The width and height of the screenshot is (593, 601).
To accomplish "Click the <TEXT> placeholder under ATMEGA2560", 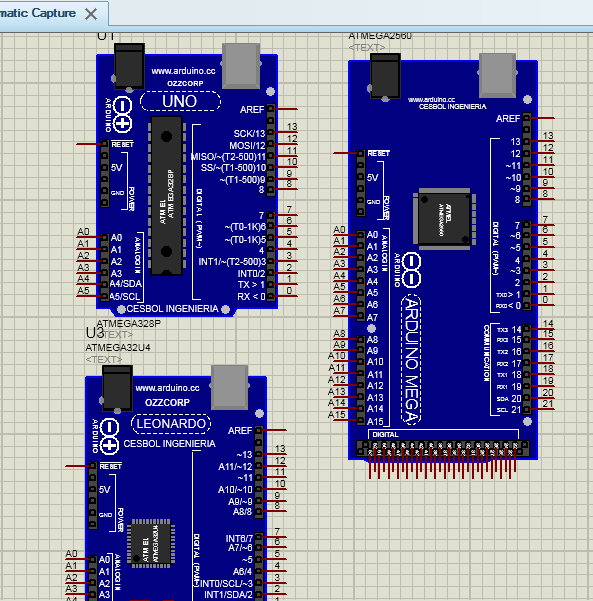I will pyautogui.click(x=367, y=48).
